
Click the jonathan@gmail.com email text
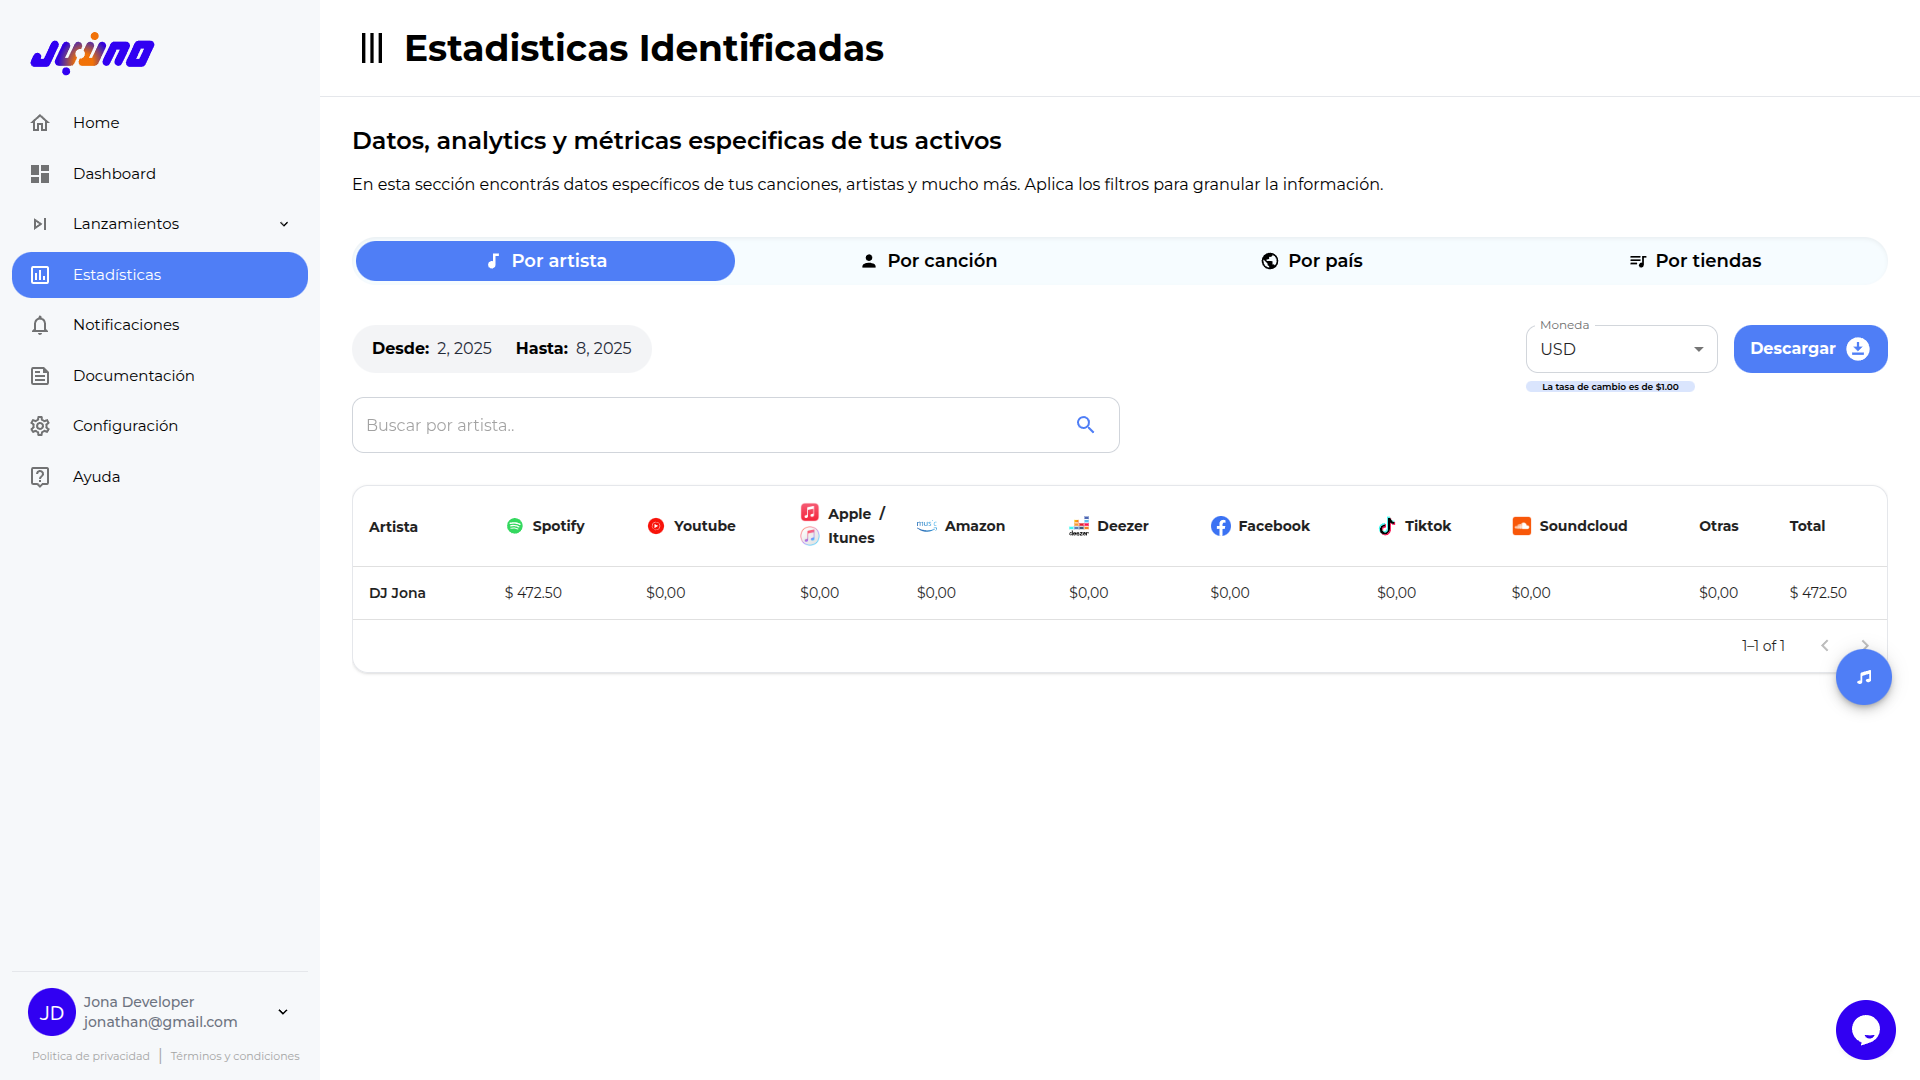[160, 1022]
